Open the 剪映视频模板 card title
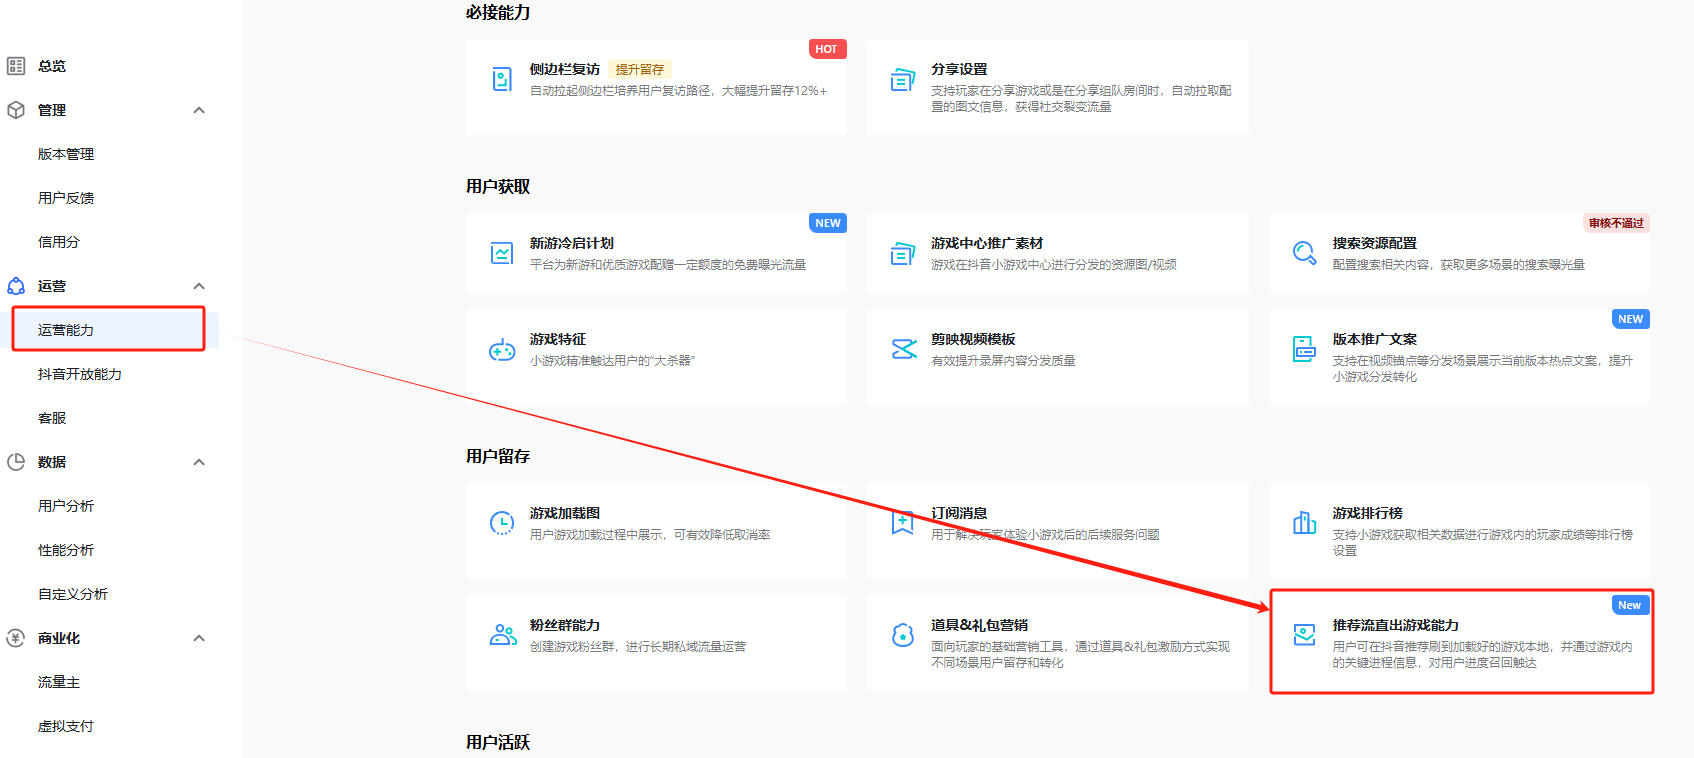Viewport: 1694px width, 758px height. pos(973,339)
